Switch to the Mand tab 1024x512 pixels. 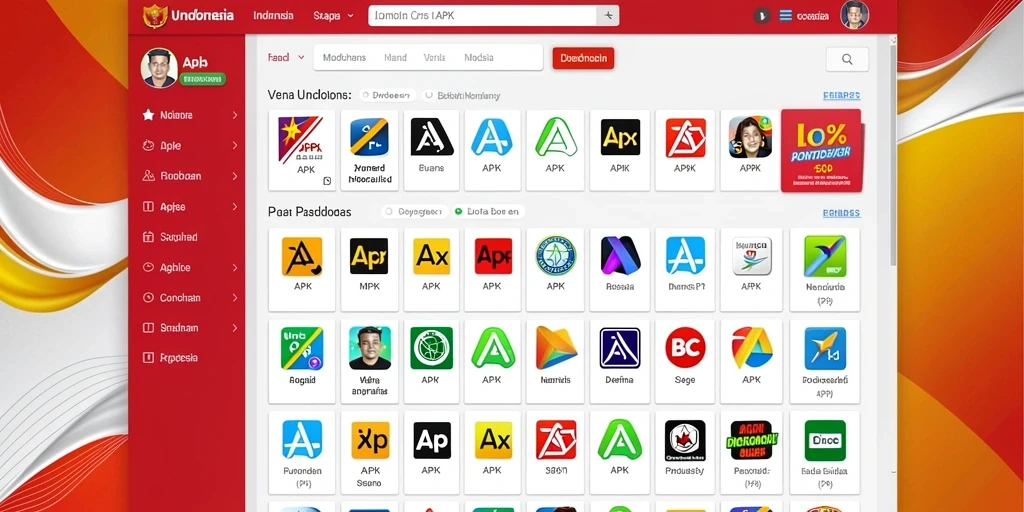pos(395,57)
